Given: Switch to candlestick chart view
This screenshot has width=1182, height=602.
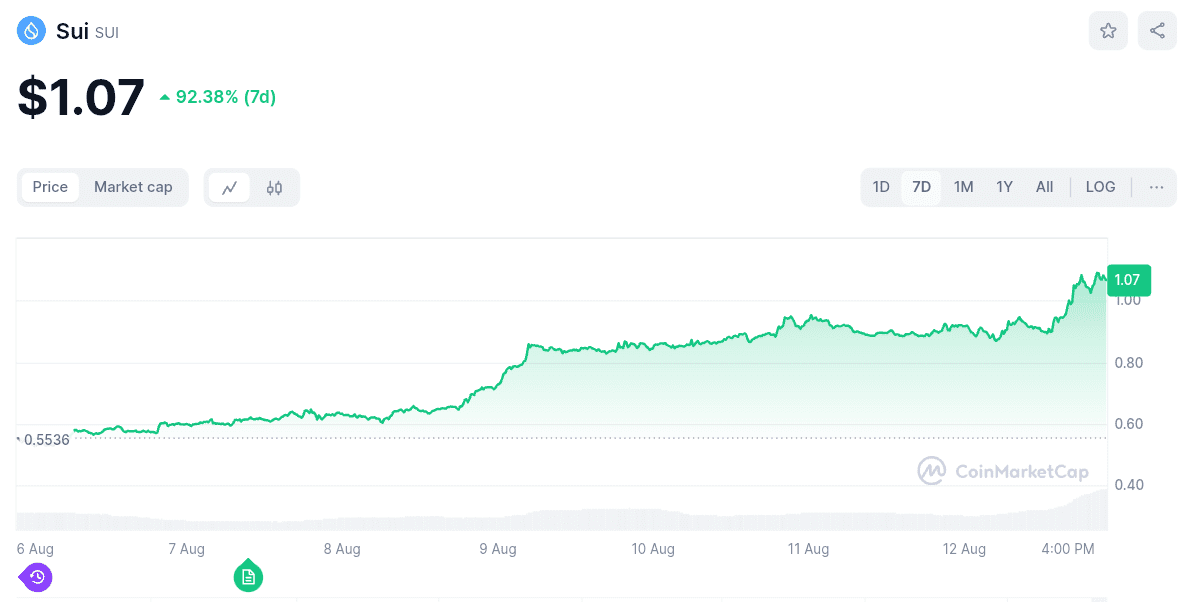Looking at the screenshot, I should tap(275, 187).
